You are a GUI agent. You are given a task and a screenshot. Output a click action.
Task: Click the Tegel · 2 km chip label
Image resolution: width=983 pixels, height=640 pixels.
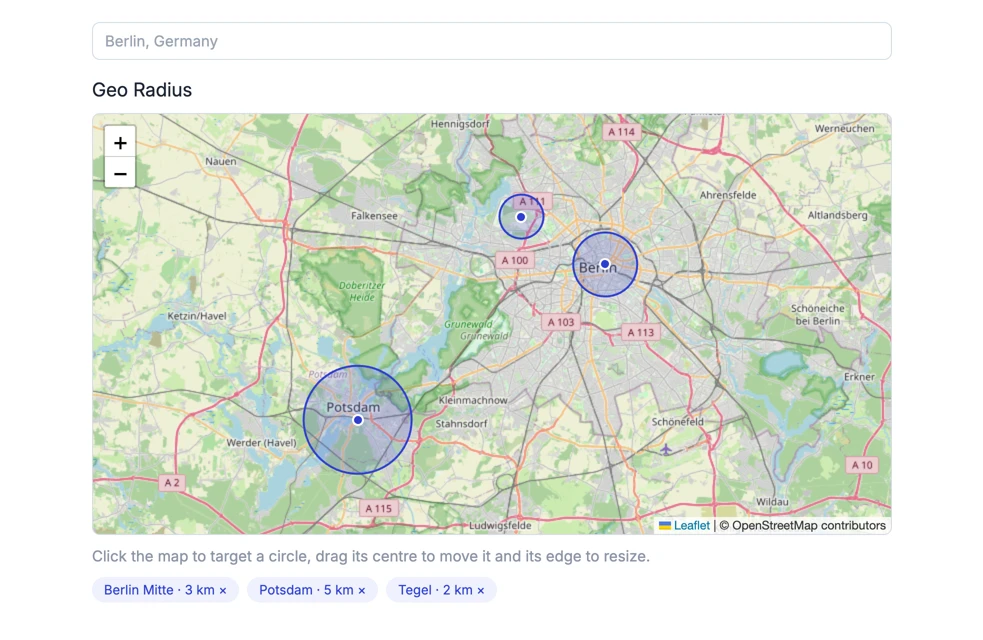tap(435, 590)
